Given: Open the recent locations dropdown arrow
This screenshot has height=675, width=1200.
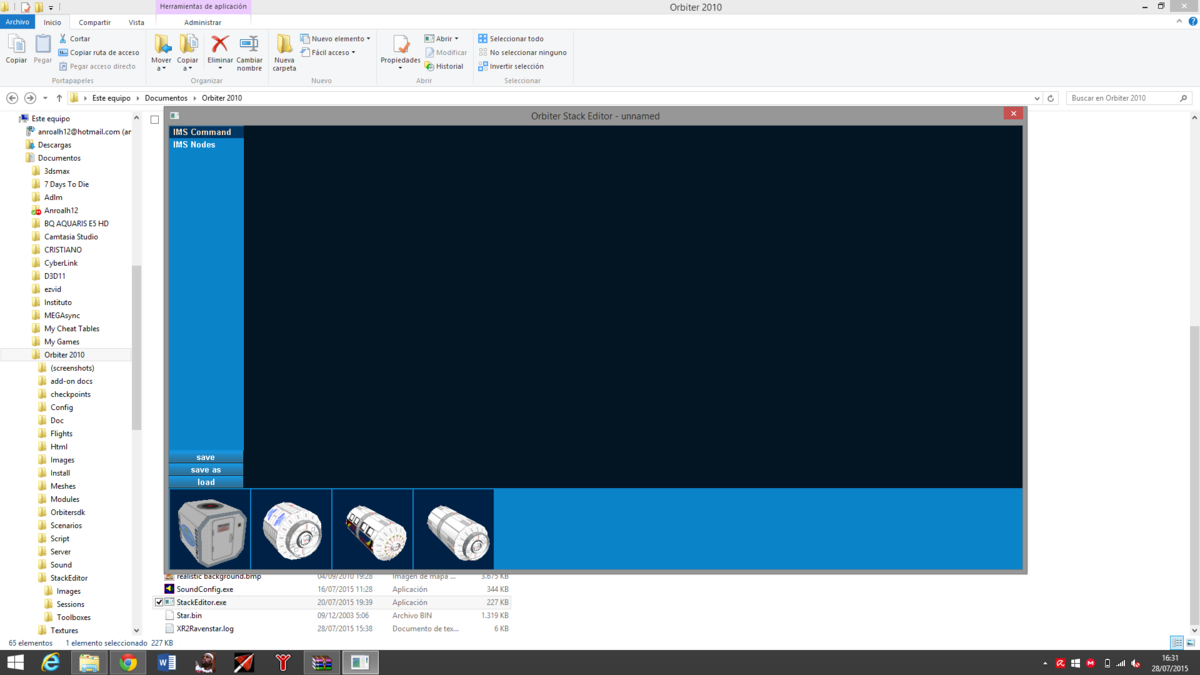Looking at the screenshot, I should (45, 98).
